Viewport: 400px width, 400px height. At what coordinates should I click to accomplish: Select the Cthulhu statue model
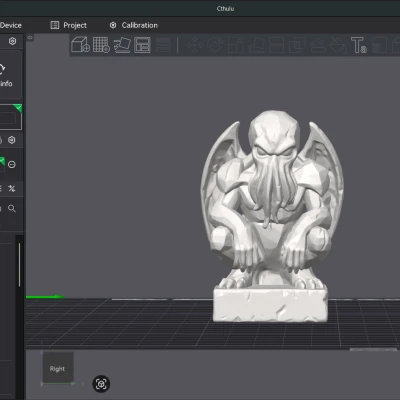271,217
